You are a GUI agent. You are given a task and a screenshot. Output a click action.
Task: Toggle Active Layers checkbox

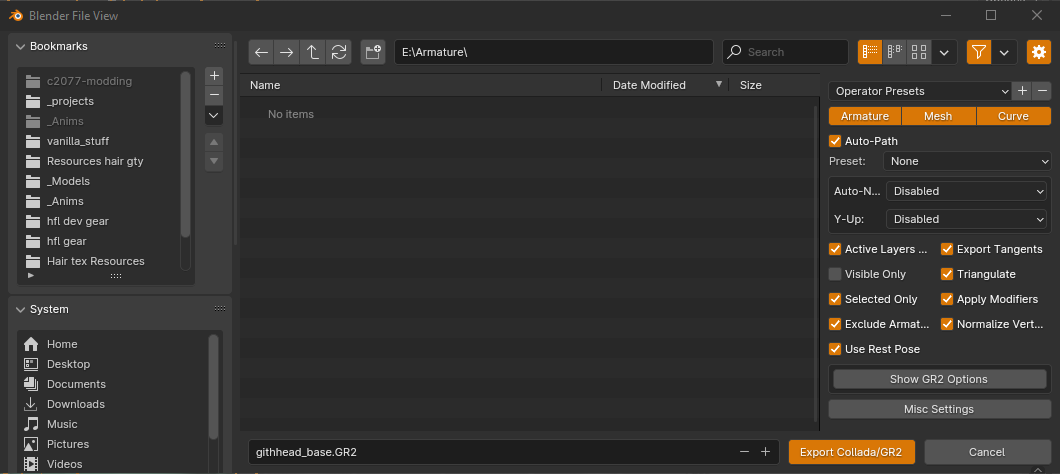(835, 249)
